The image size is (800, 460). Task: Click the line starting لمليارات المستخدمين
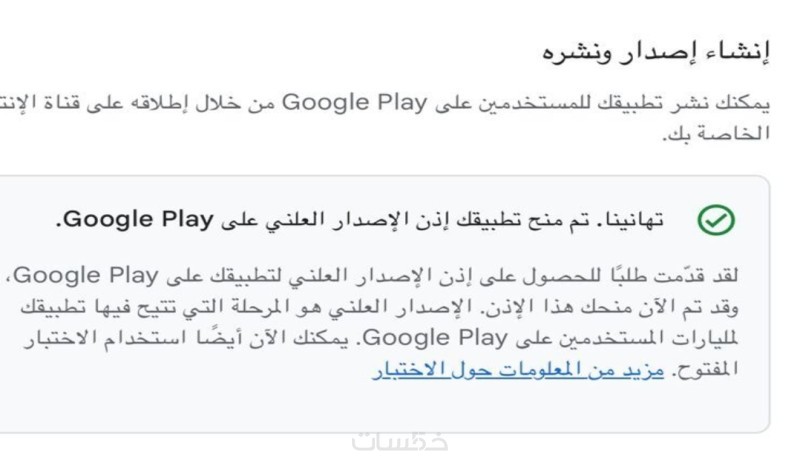[x=381, y=338]
